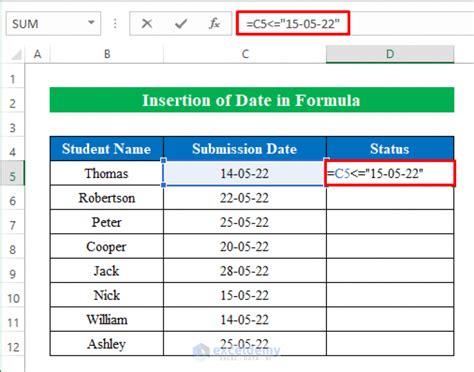Click the Status header cell

coord(390,149)
